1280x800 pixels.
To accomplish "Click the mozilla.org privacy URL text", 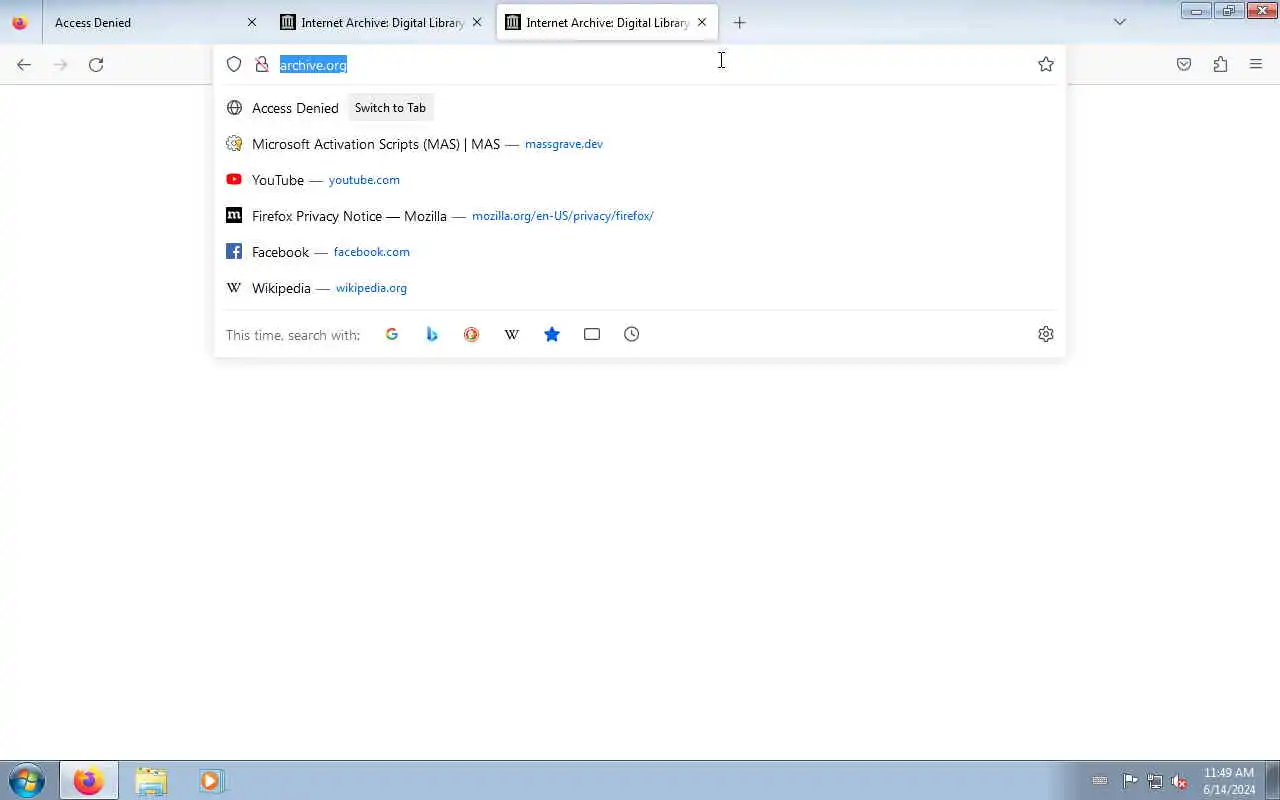I will [x=563, y=216].
